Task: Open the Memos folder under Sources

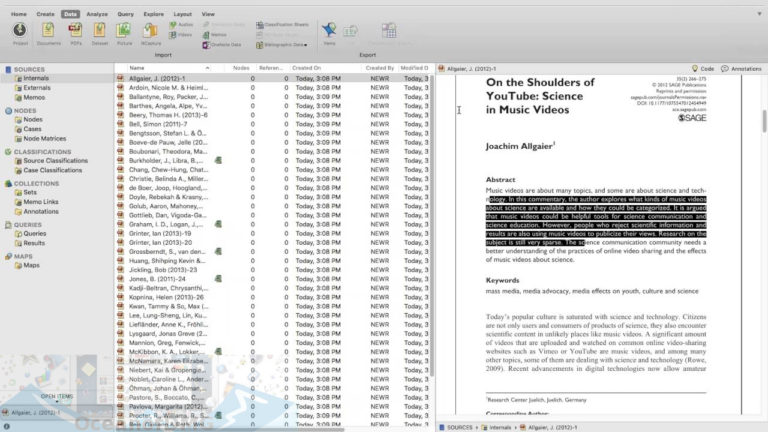Action: click(x=34, y=97)
